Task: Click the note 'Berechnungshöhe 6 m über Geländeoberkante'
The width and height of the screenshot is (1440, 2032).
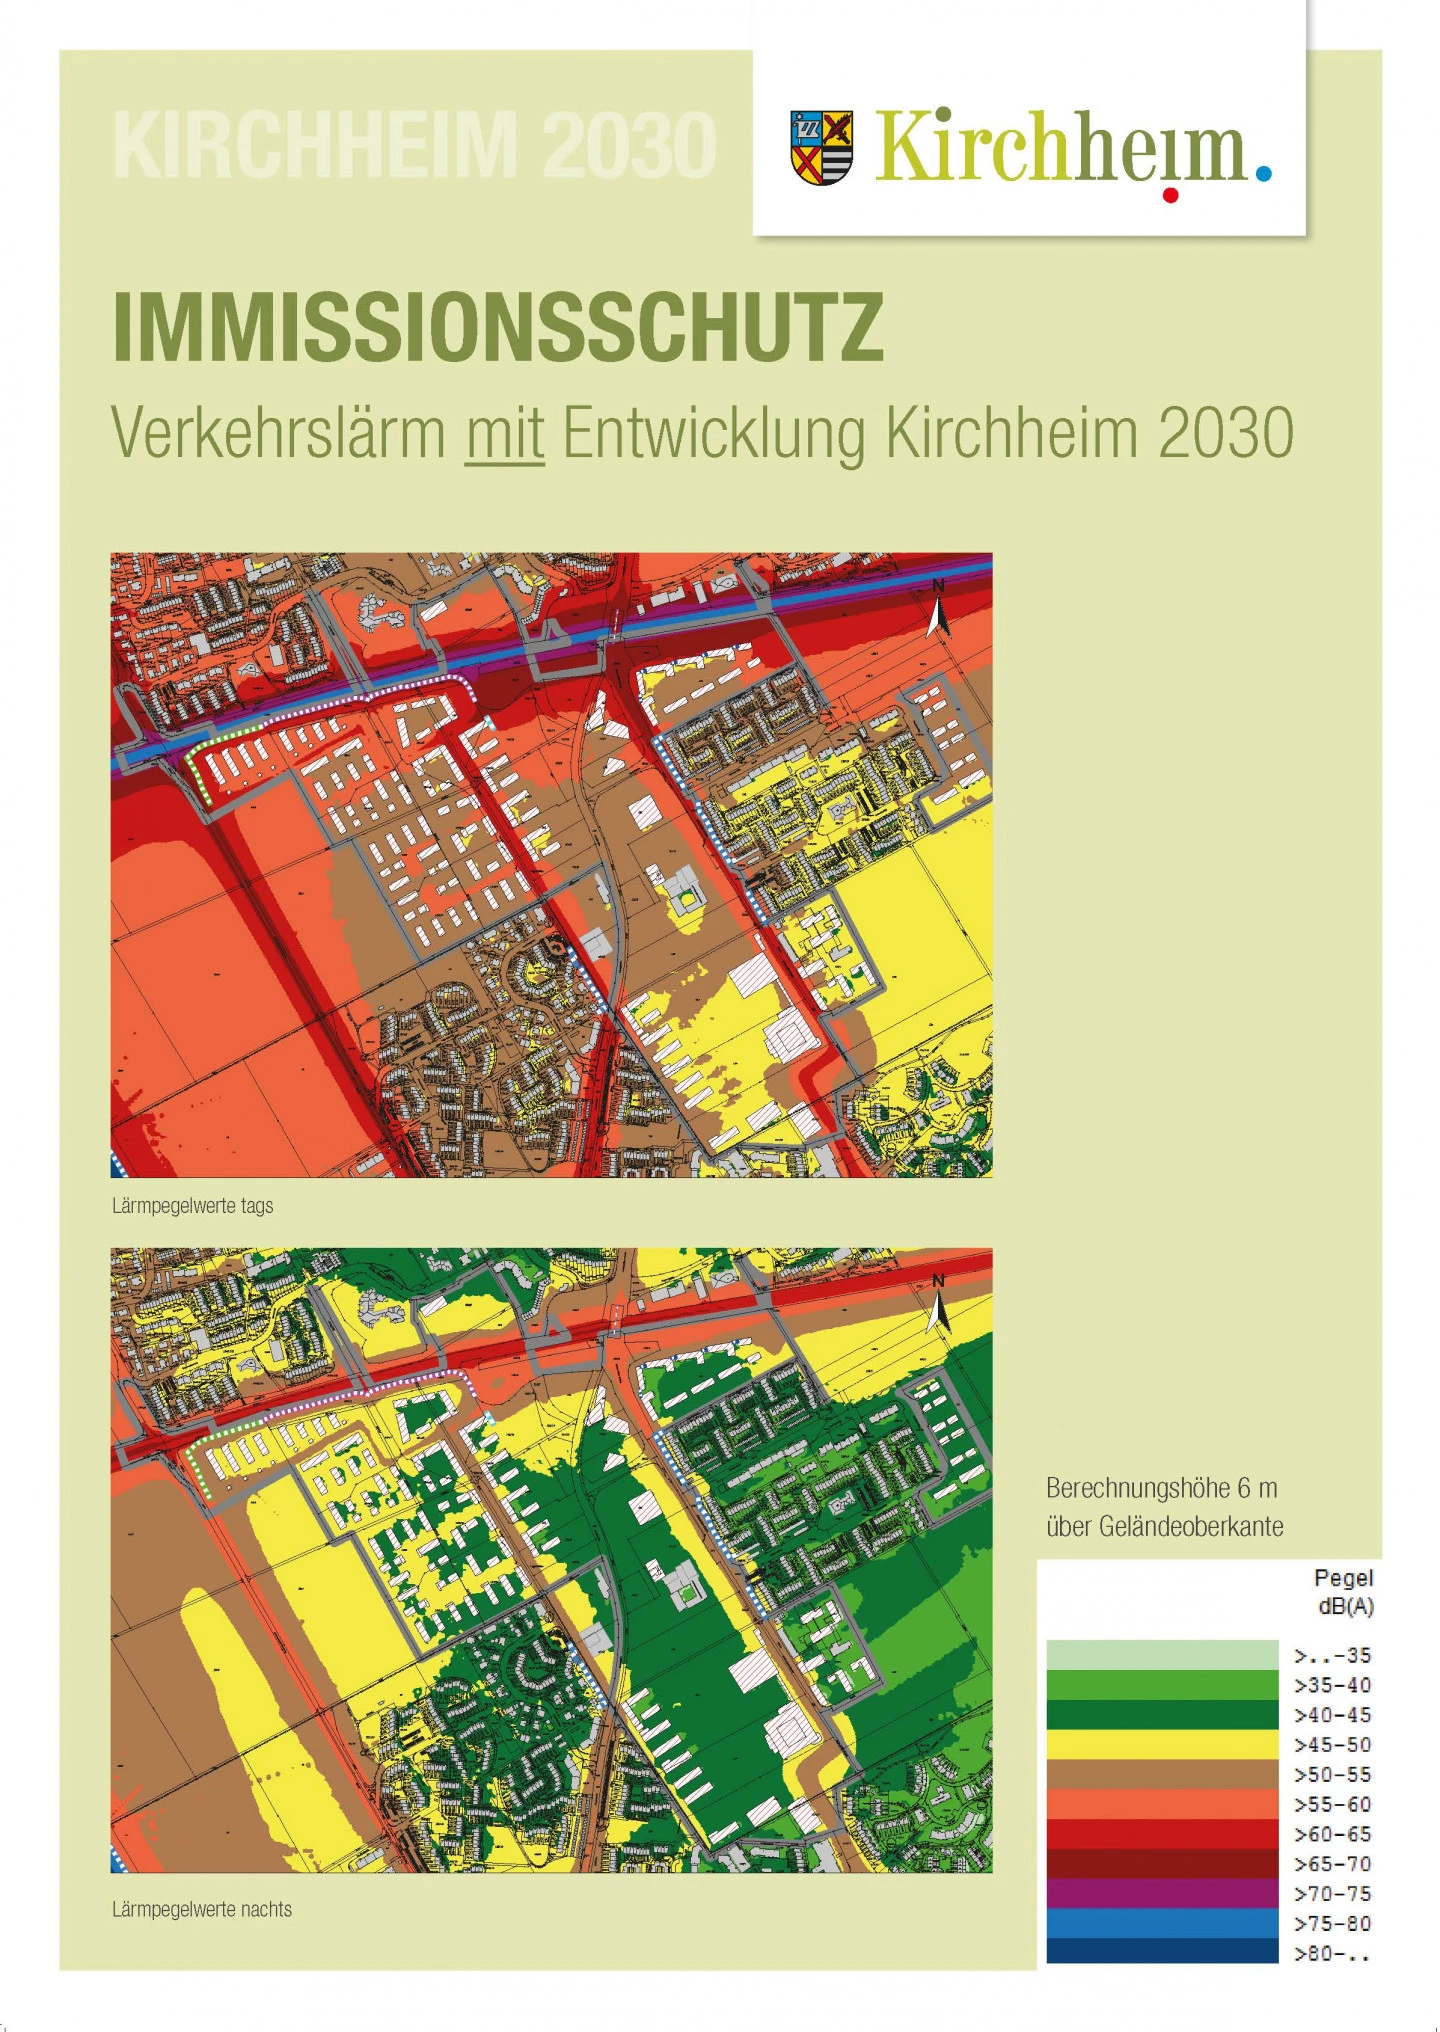Action: point(1164,1507)
